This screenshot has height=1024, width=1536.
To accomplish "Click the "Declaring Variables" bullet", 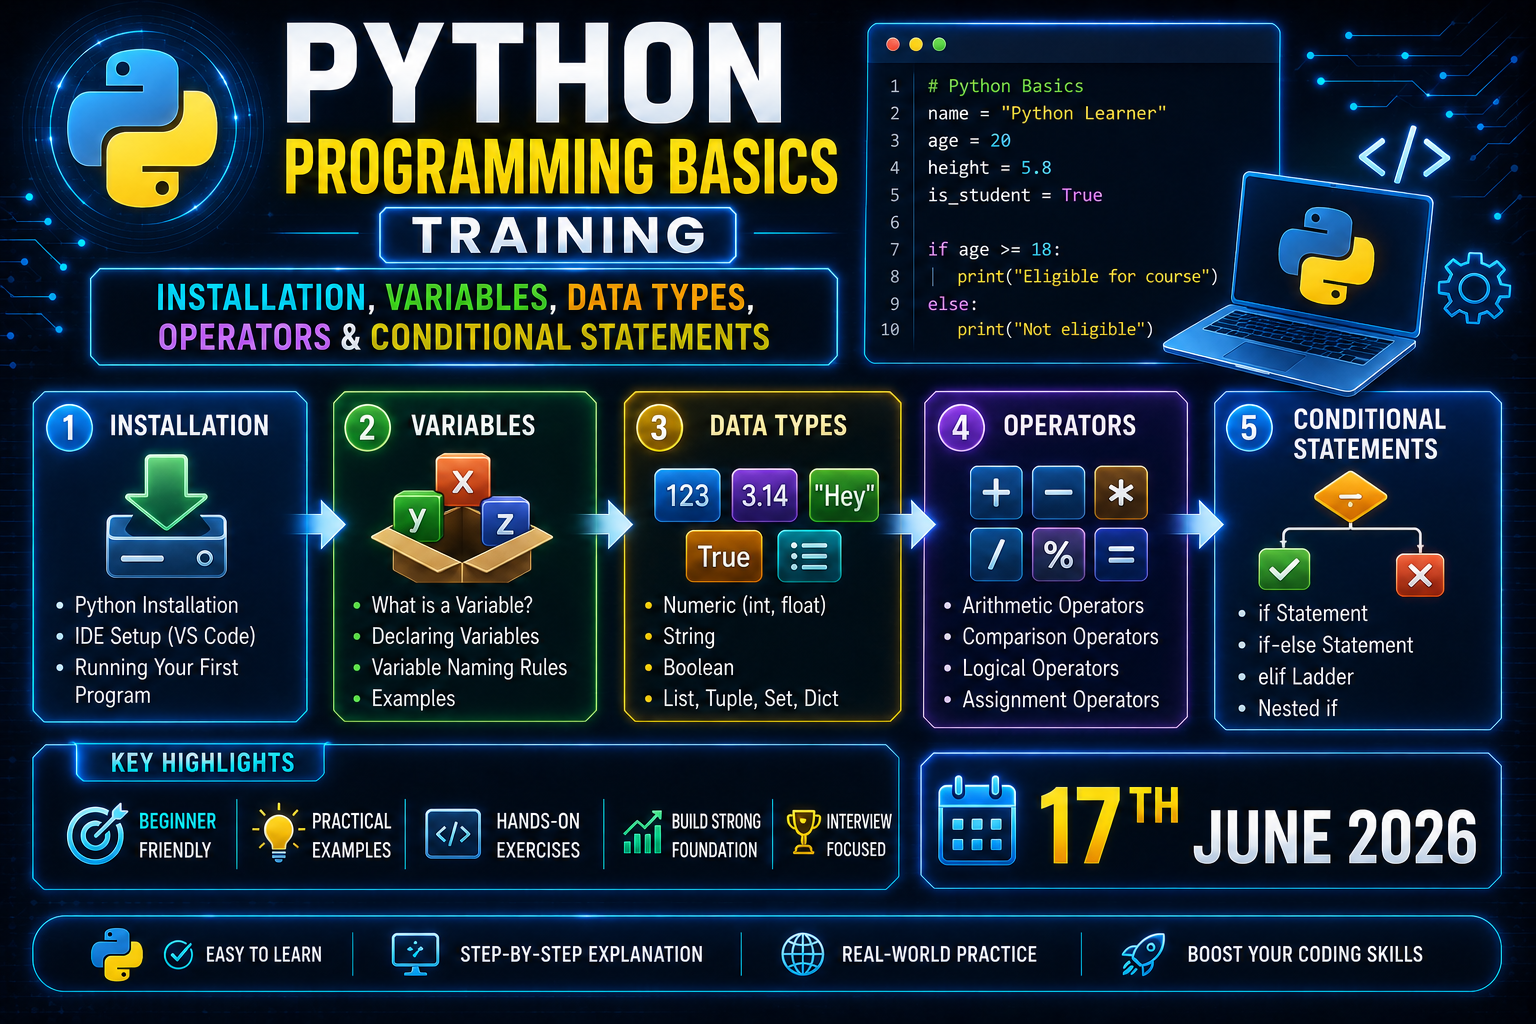I will (455, 636).
